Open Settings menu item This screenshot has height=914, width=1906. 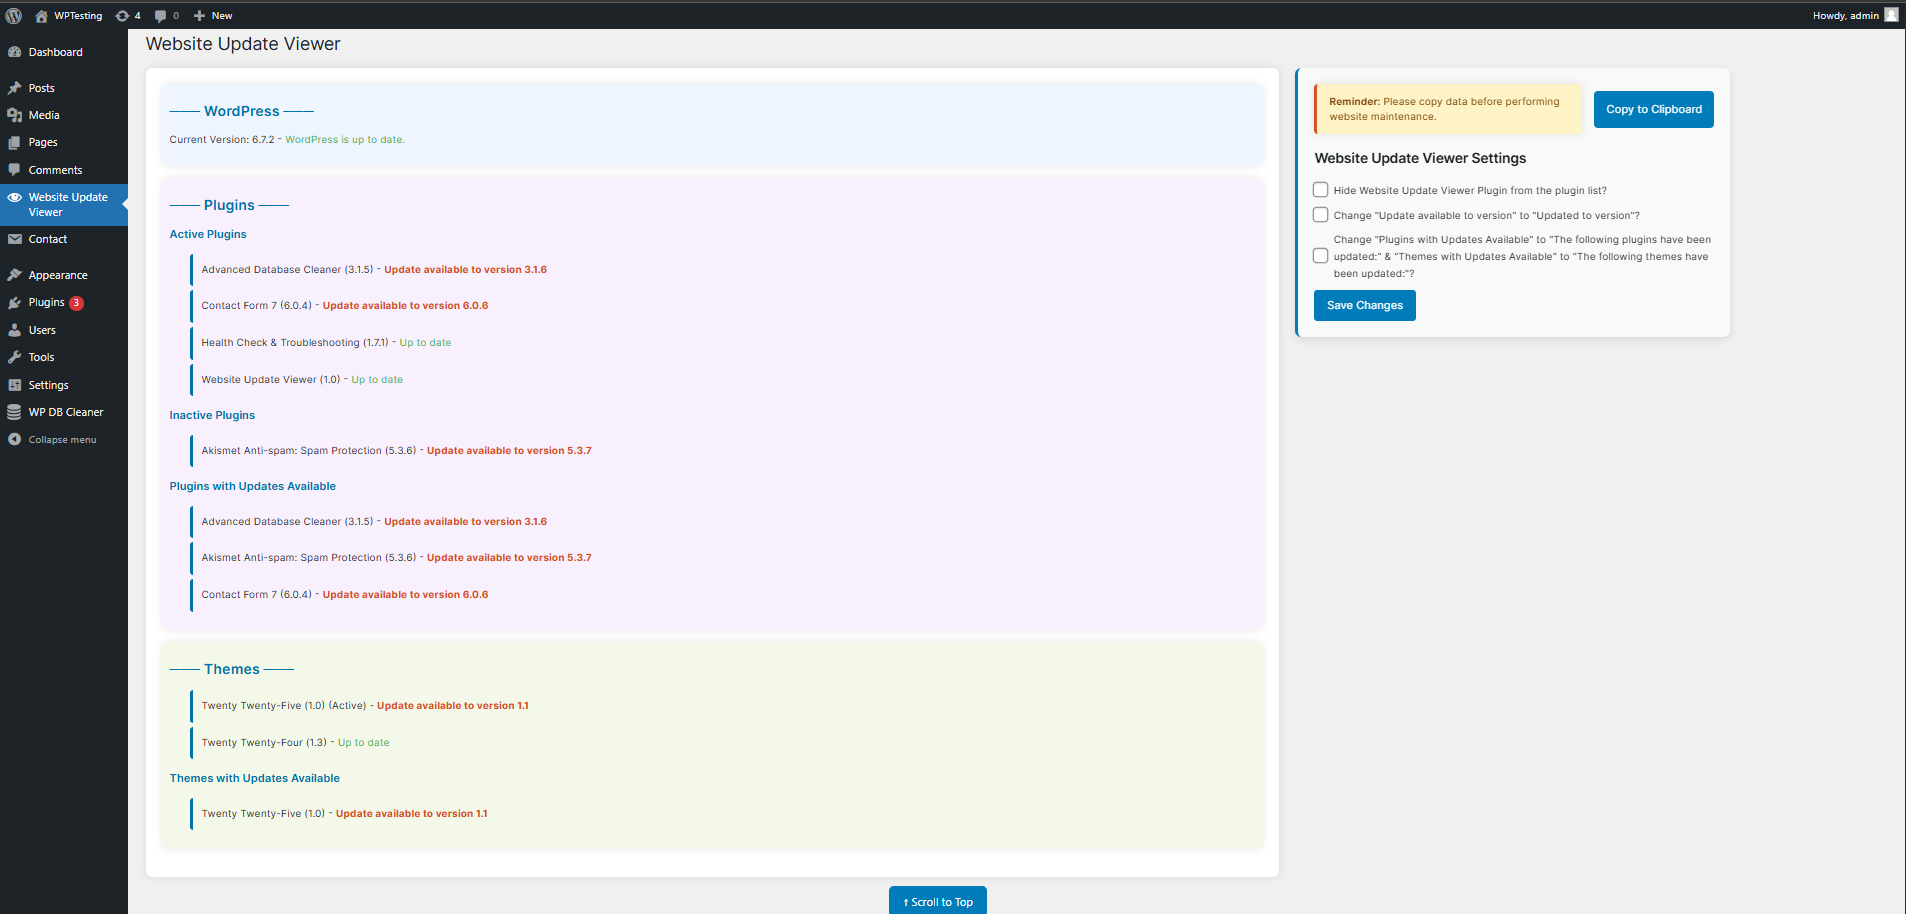pos(64,385)
